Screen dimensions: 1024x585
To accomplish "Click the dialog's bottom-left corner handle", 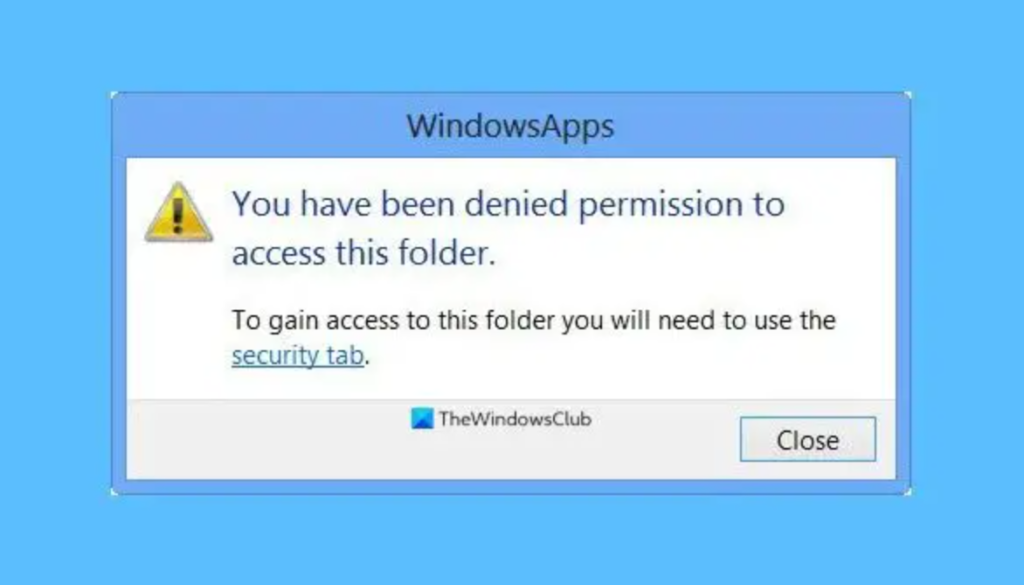I will pos(113,492).
